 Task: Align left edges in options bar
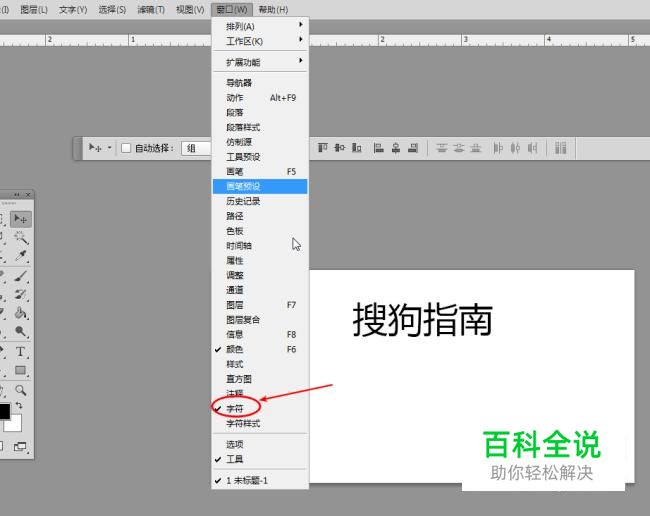click(x=378, y=148)
